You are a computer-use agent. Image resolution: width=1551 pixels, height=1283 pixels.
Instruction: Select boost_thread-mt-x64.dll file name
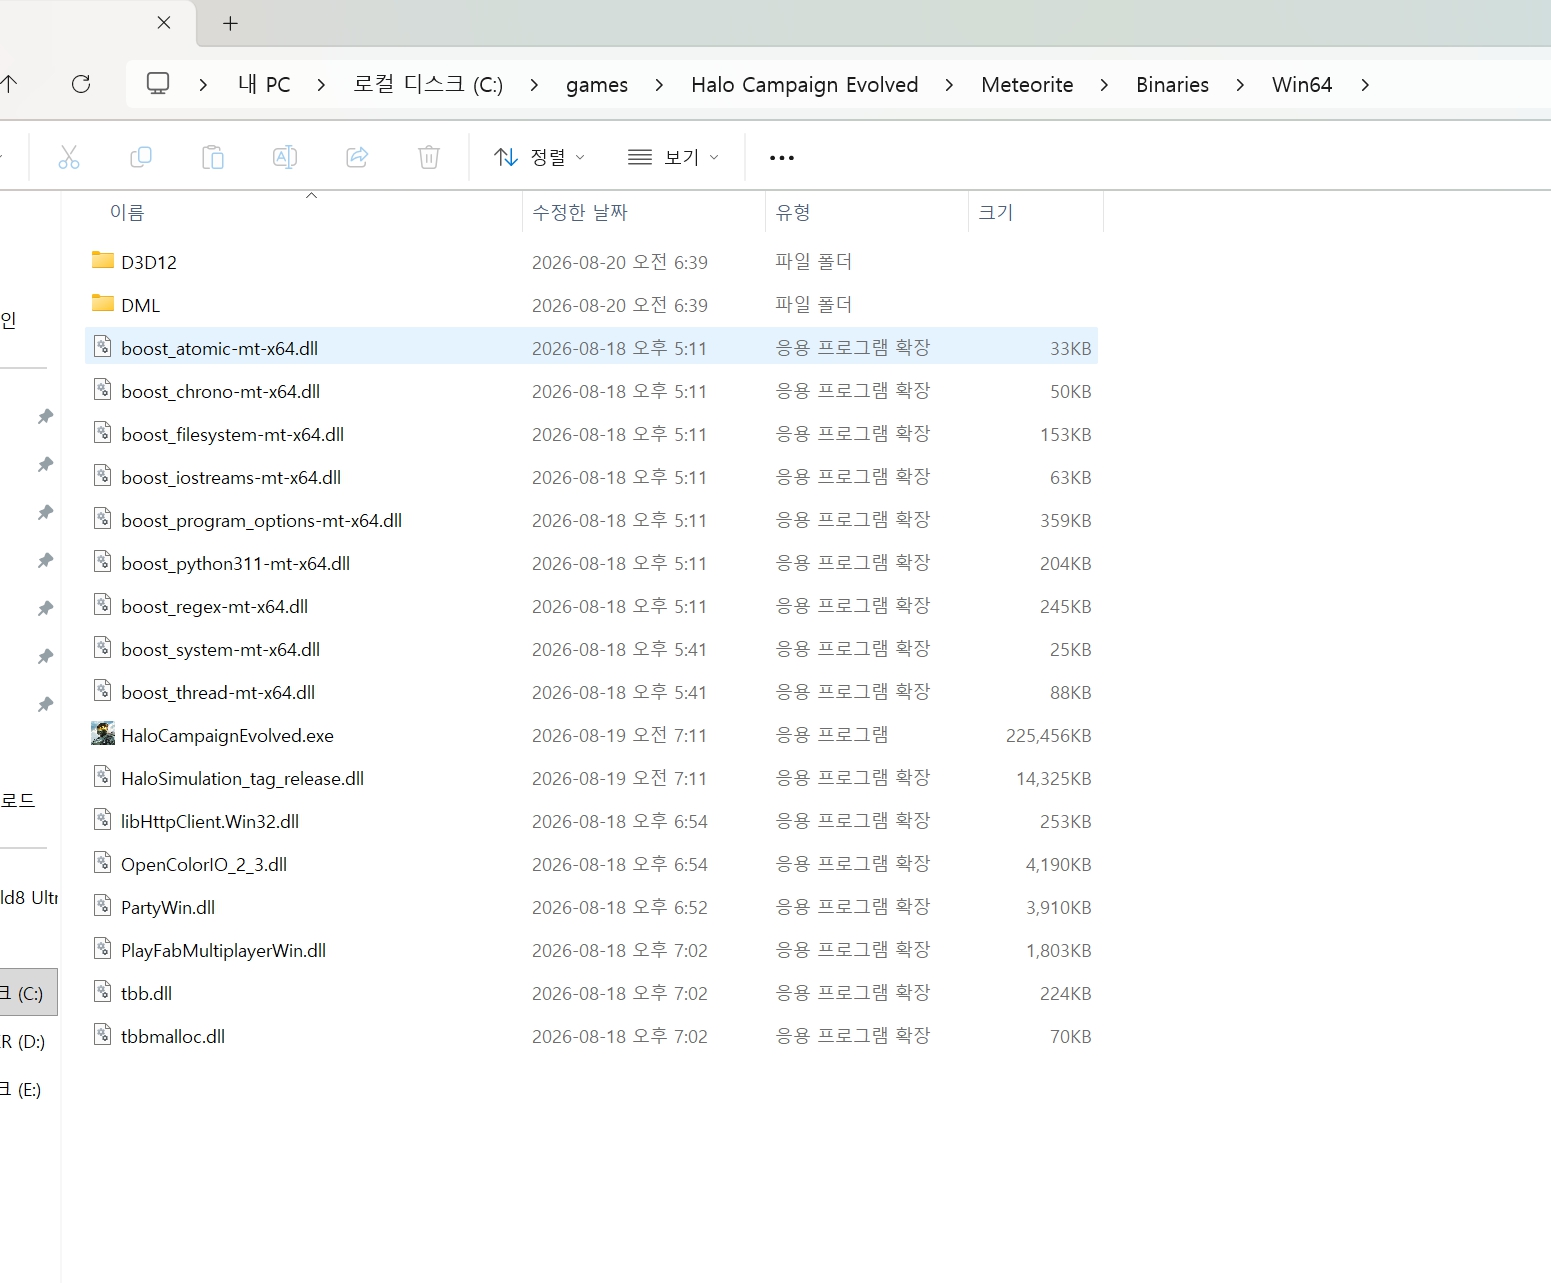click(x=218, y=692)
